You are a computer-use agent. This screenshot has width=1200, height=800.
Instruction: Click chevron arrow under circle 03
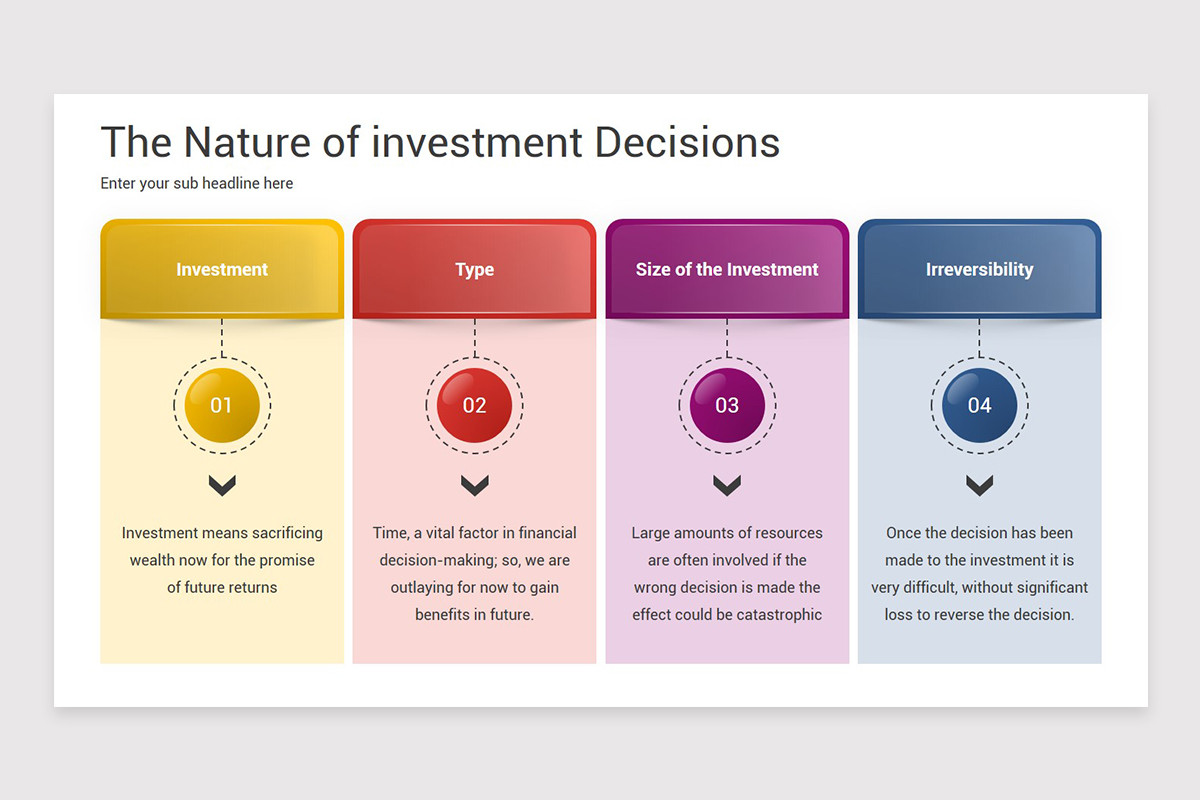coord(727,486)
